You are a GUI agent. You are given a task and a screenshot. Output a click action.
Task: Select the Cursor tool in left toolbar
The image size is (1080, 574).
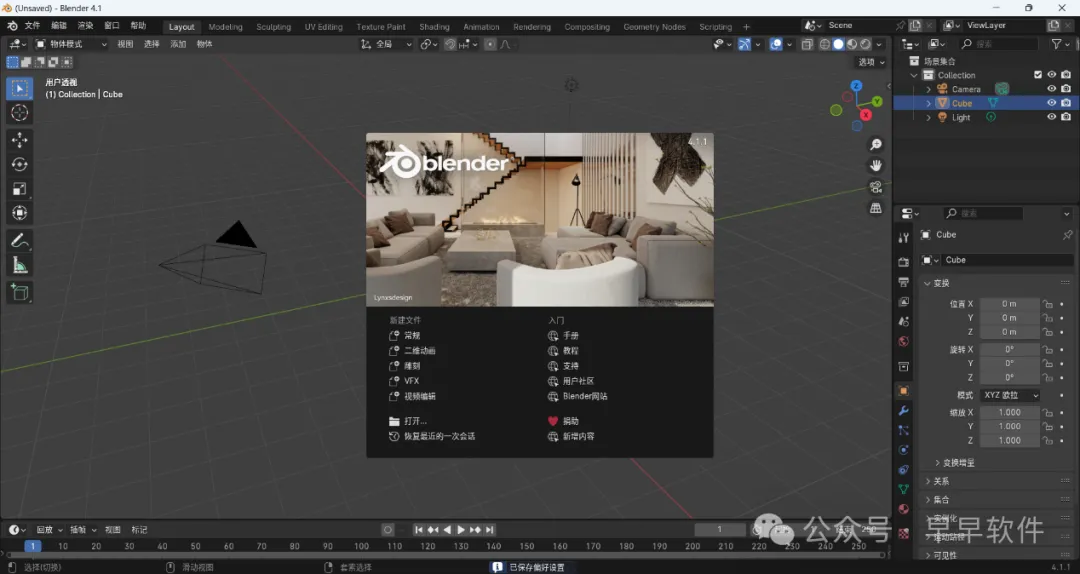click(x=19, y=113)
